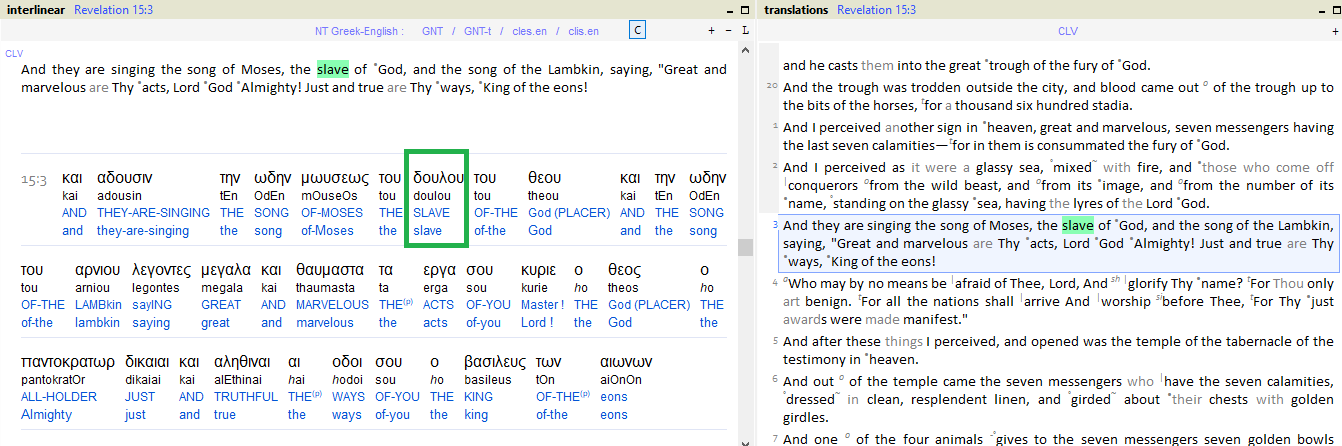Select the Greek word οδοι

click(x=346, y=362)
